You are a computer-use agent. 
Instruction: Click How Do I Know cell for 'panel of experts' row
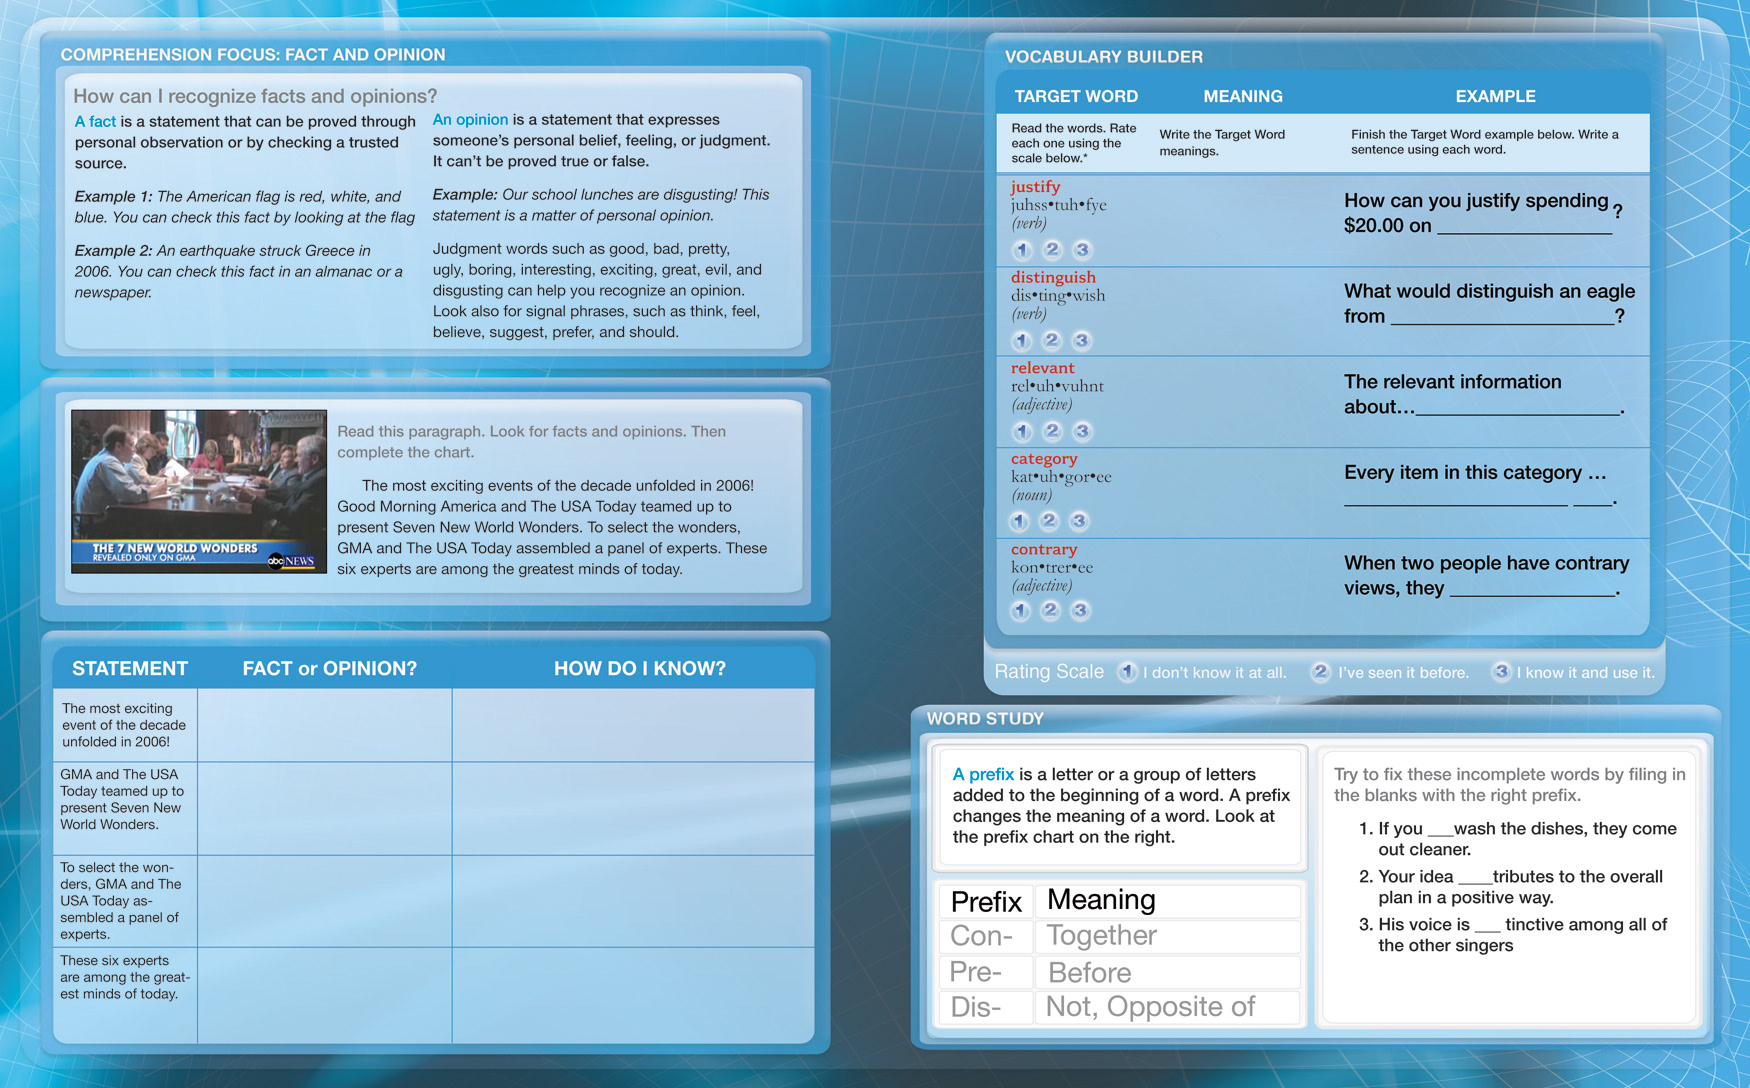633,901
